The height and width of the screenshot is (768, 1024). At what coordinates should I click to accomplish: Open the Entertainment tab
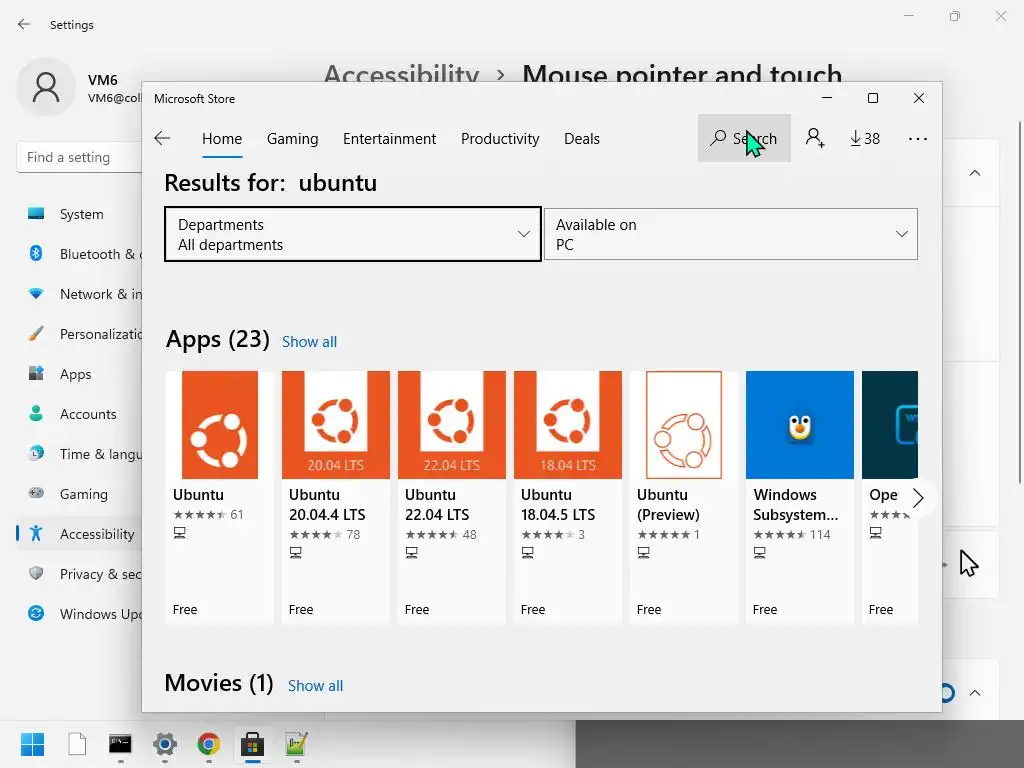[x=389, y=138]
